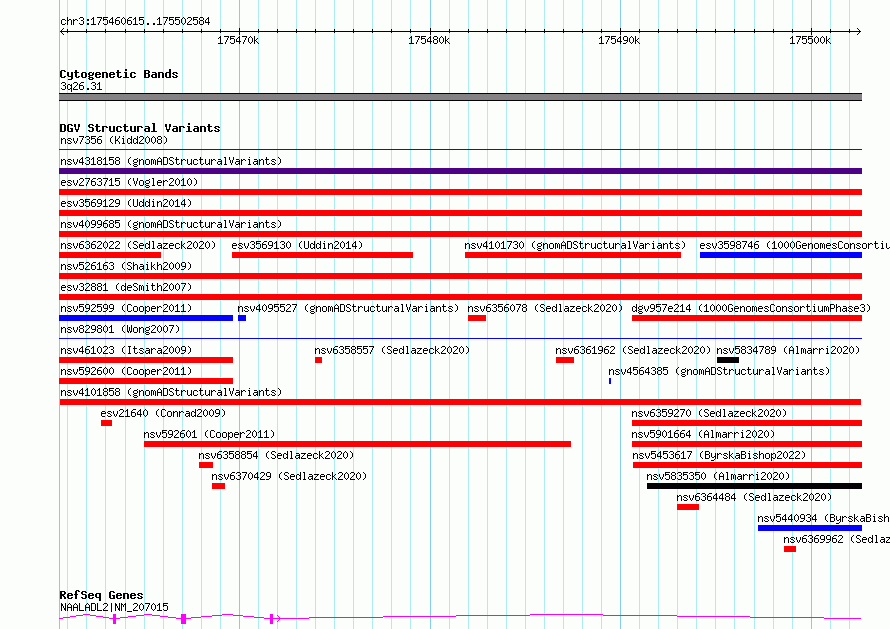Click DGV Structural Variants track title
Screen dimensions: 890x629
pyautogui.click(x=140, y=128)
